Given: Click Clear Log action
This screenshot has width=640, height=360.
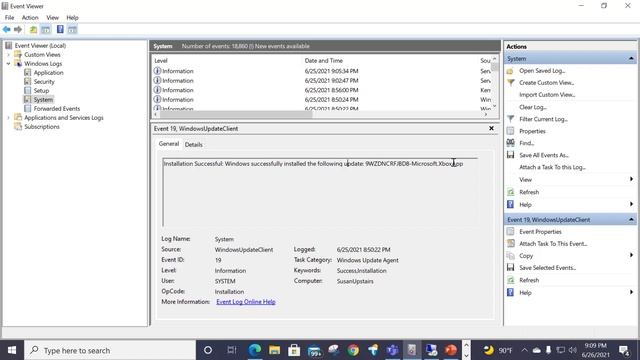Looking at the screenshot, I should click(x=533, y=107).
